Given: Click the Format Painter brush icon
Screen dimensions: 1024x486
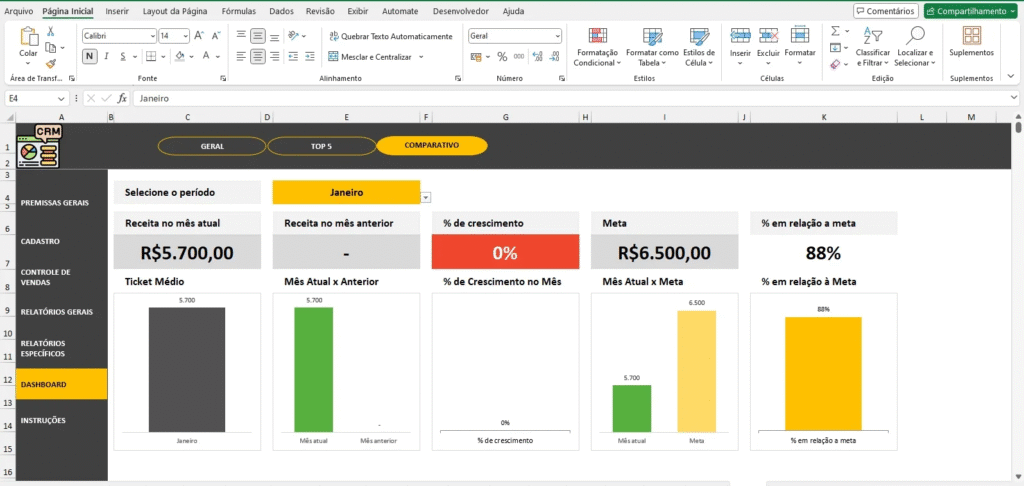Looking at the screenshot, I should (51, 63).
